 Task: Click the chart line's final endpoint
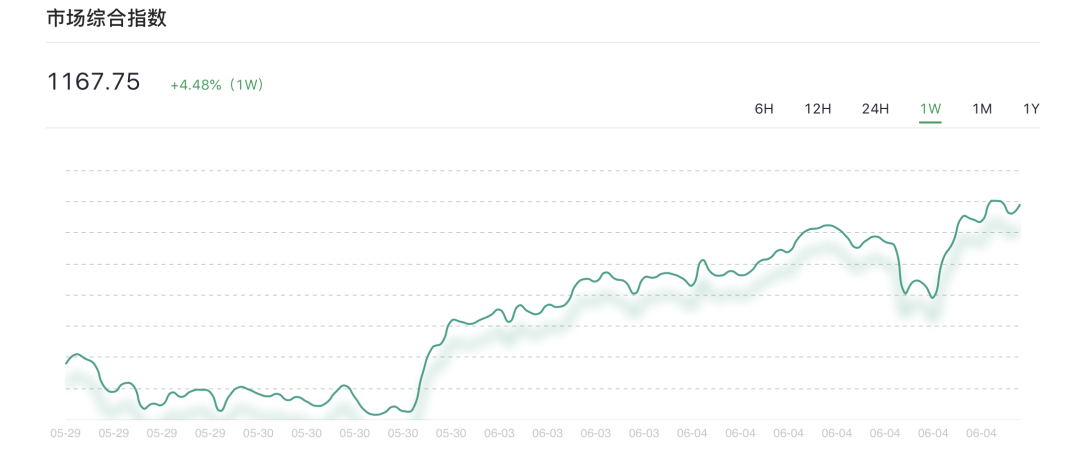point(1019,204)
